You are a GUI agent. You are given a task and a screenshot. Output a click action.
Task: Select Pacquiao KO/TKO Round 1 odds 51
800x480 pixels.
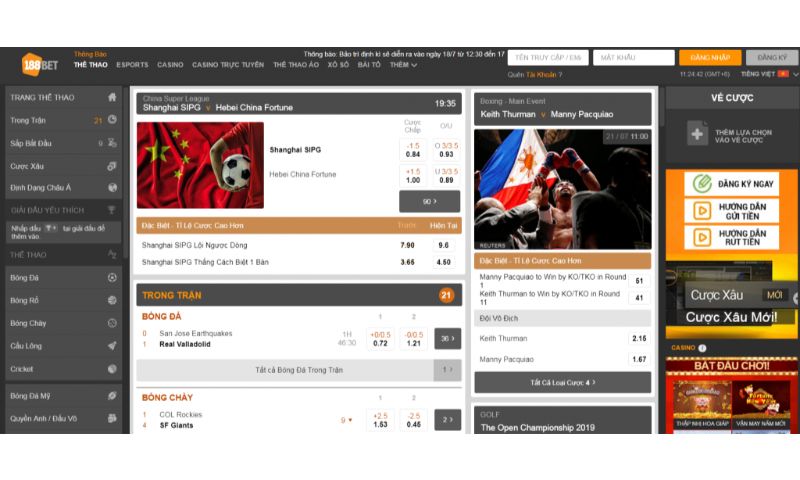(x=639, y=281)
